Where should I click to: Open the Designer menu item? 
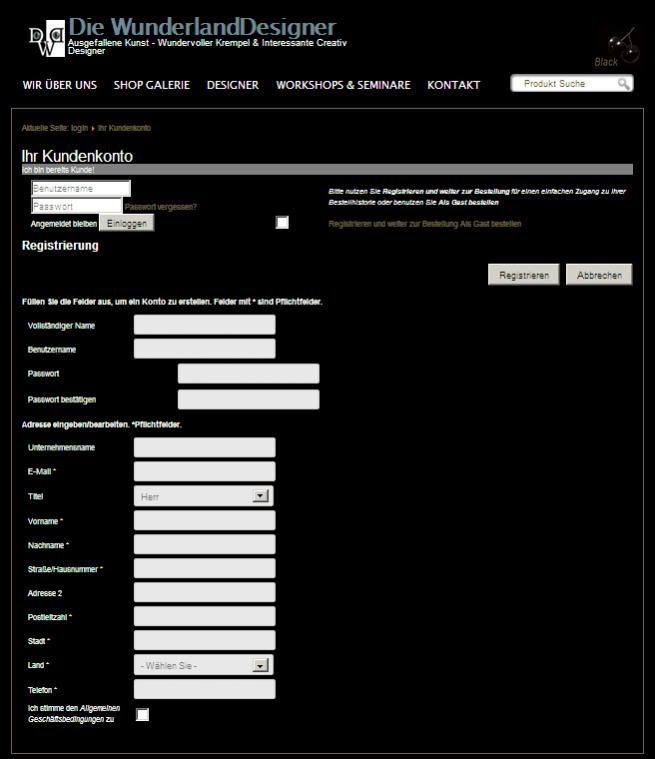click(232, 85)
